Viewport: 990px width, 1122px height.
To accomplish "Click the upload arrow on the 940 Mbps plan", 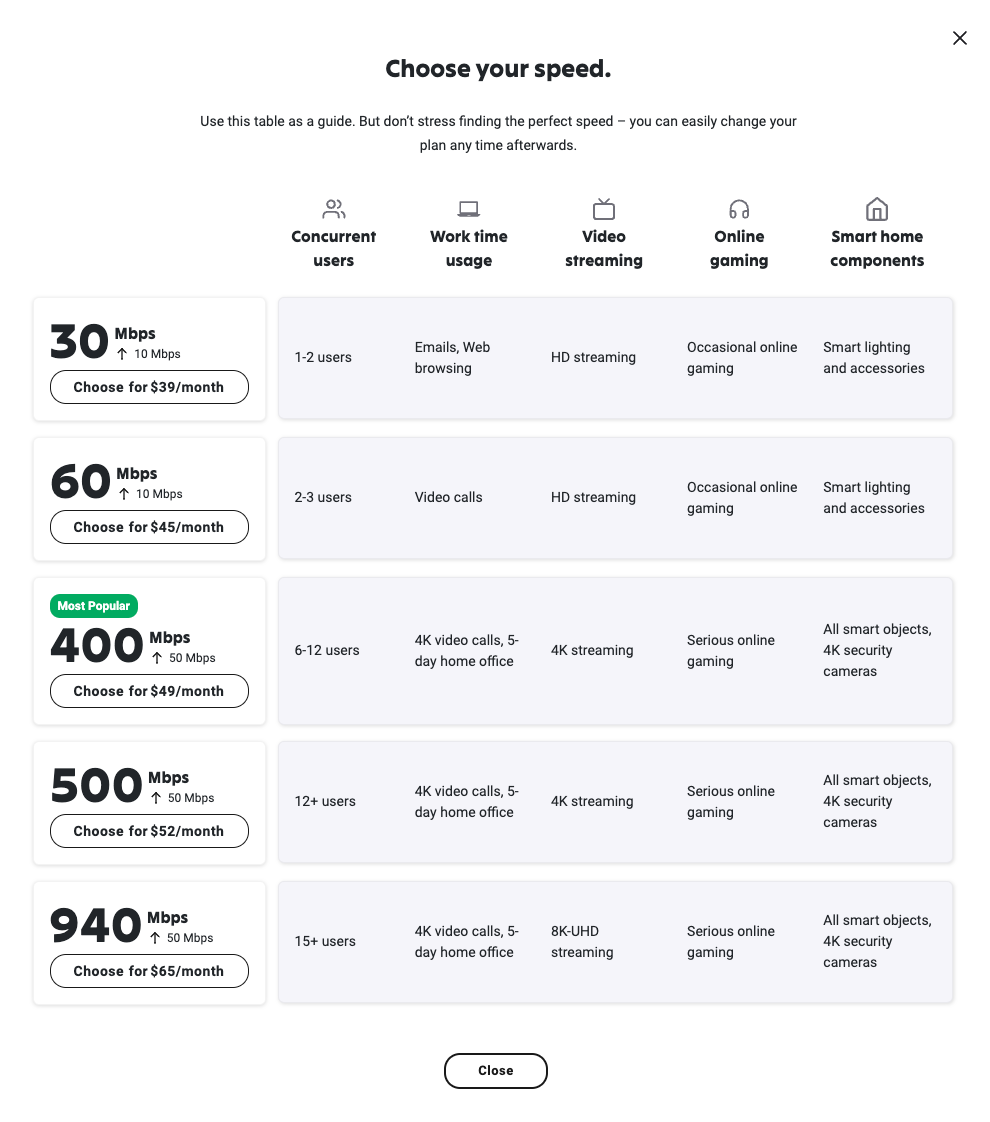I will [155, 938].
